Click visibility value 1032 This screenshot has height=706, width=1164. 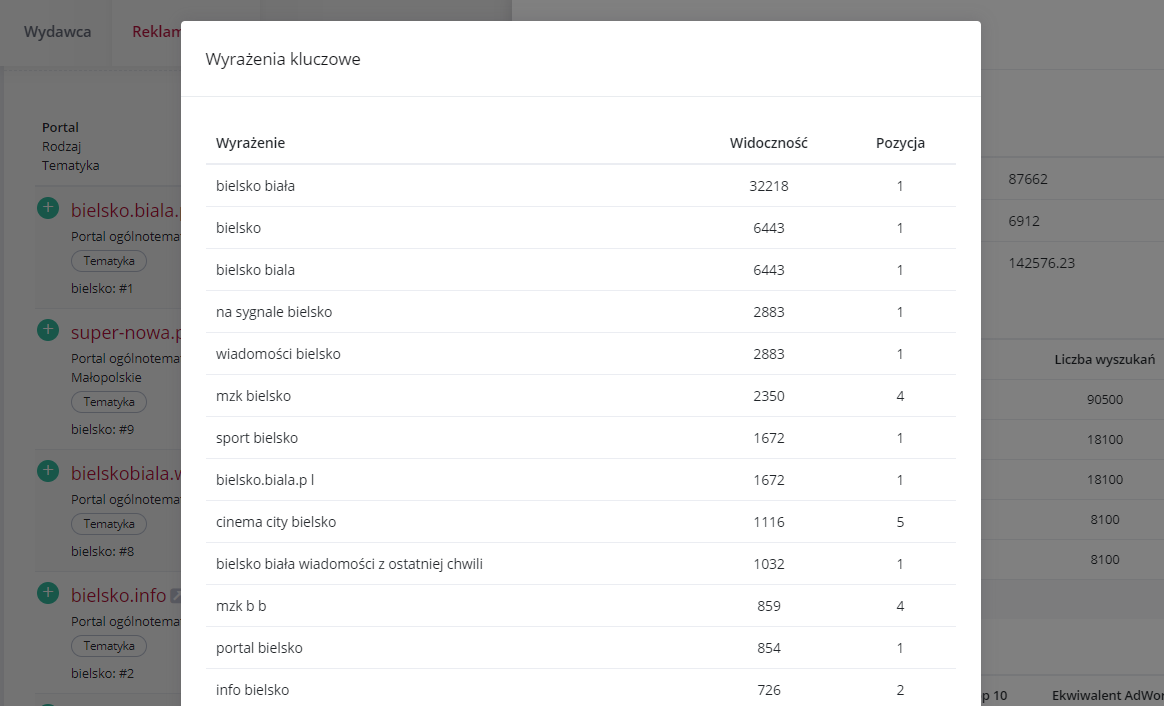(768, 564)
